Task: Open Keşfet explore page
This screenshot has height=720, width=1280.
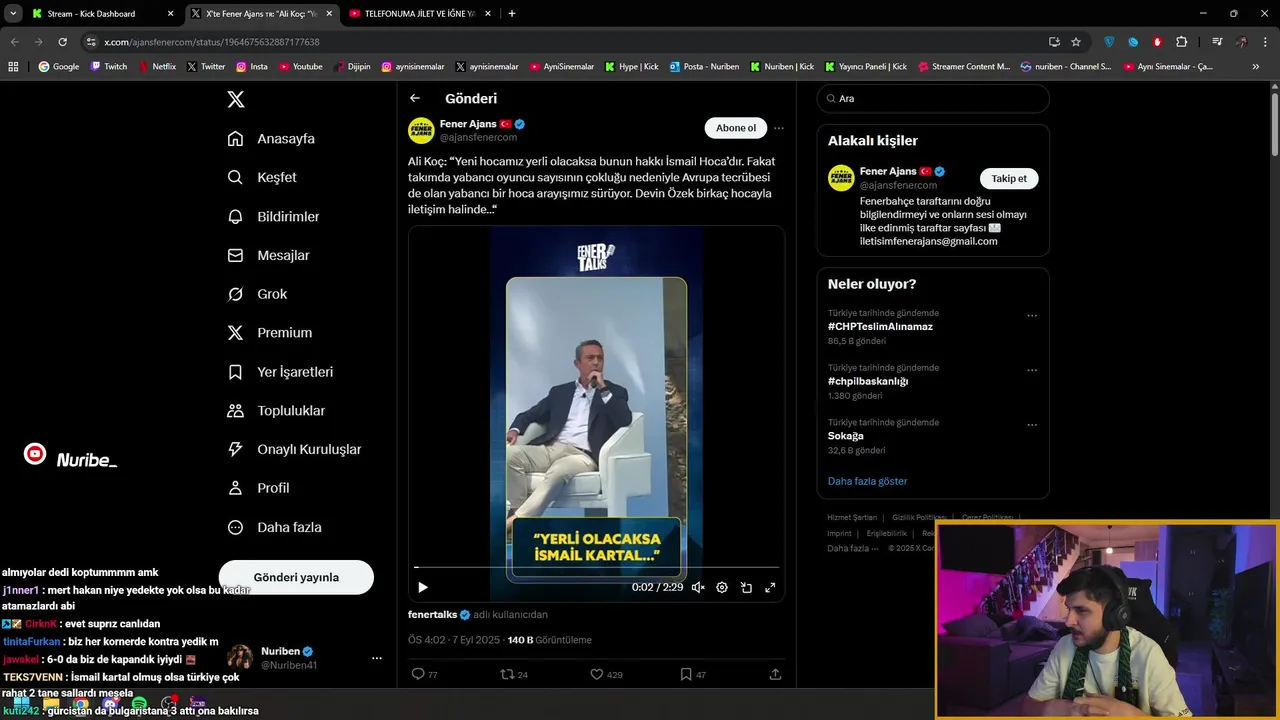Action: 262,177
